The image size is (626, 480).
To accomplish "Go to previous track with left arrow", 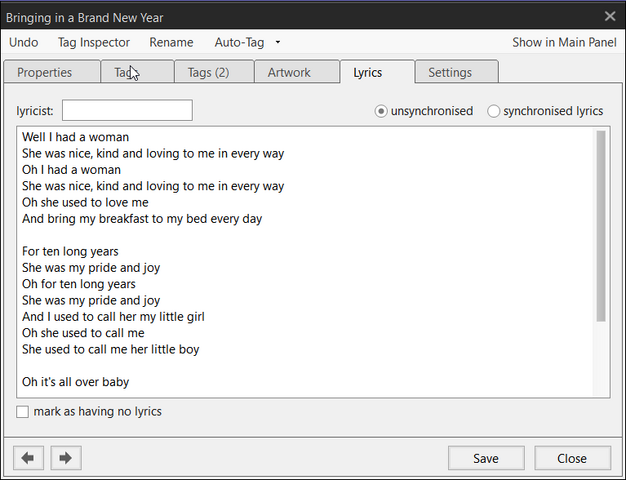I will point(28,458).
